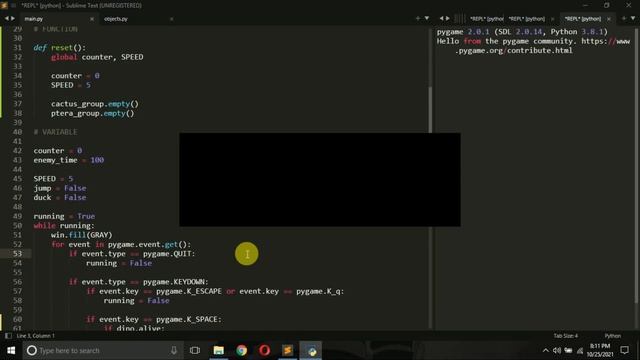This screenshot has height=360, width=640.
Task: Click 'duck = False' line
Action: [60, 197]
